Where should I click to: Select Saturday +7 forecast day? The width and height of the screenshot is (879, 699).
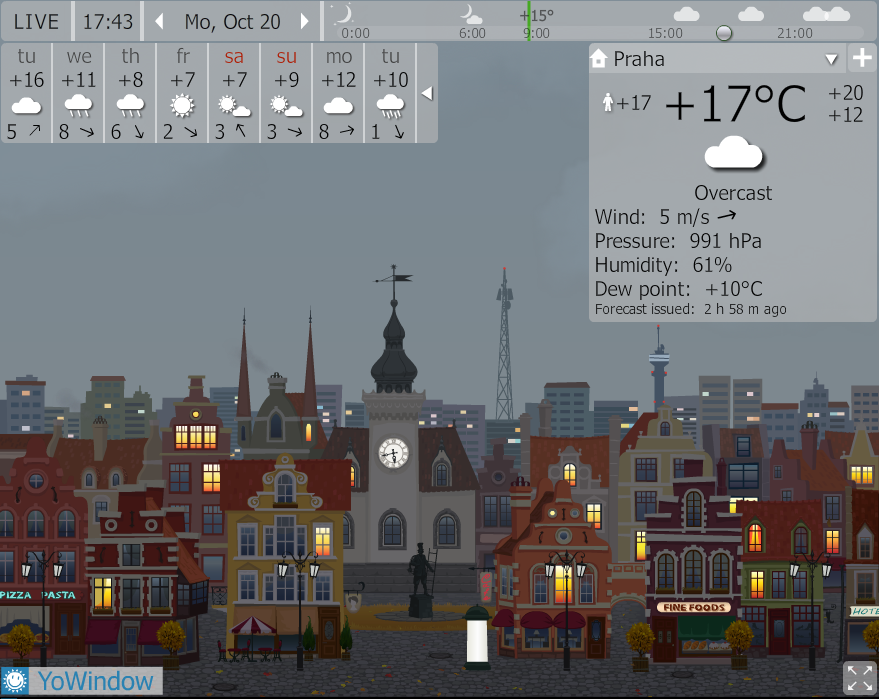234,93
